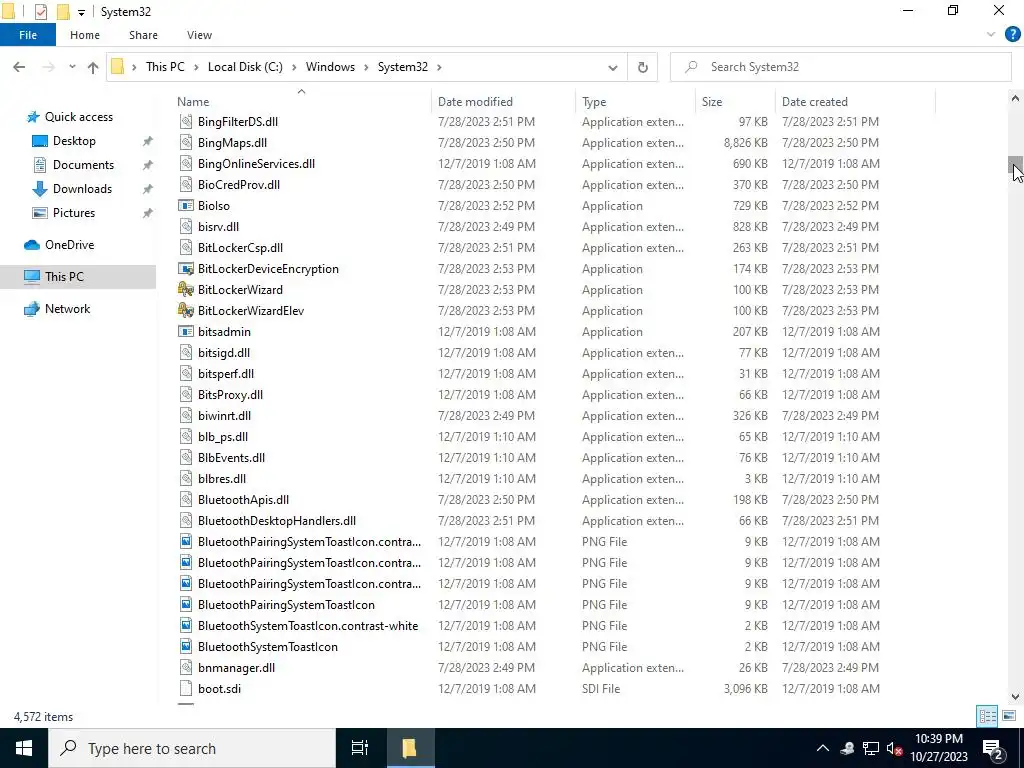Click the BioIso application icon
This screenshot has height=768, width=1024.
point(186,206)
